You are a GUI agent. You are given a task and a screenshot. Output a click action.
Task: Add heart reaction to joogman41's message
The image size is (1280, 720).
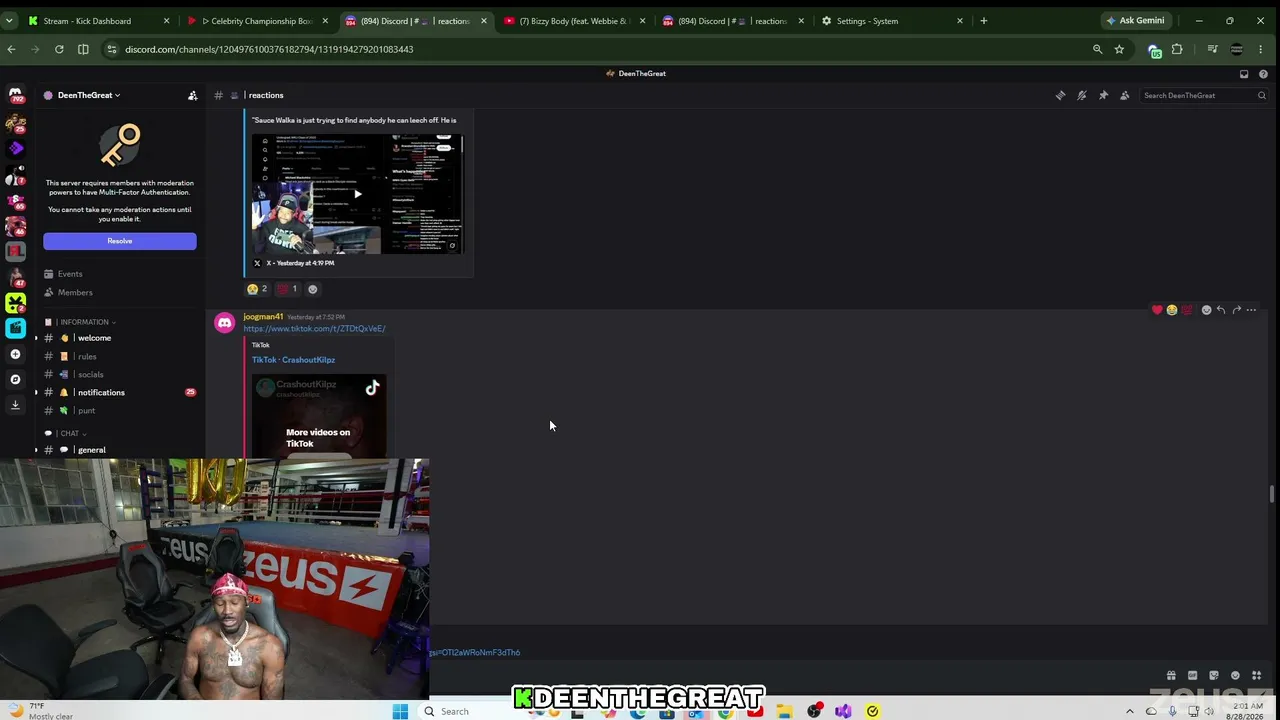pos(1157,310)
